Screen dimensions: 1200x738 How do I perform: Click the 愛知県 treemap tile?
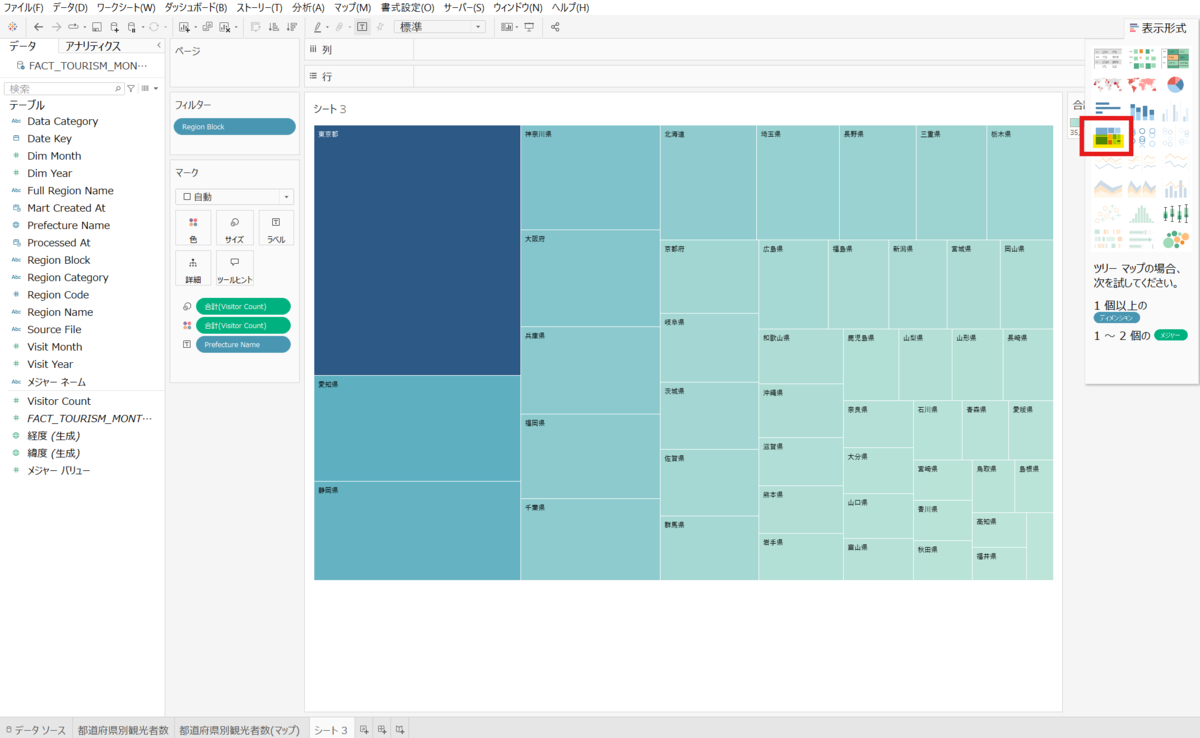[x=417, y=428]
